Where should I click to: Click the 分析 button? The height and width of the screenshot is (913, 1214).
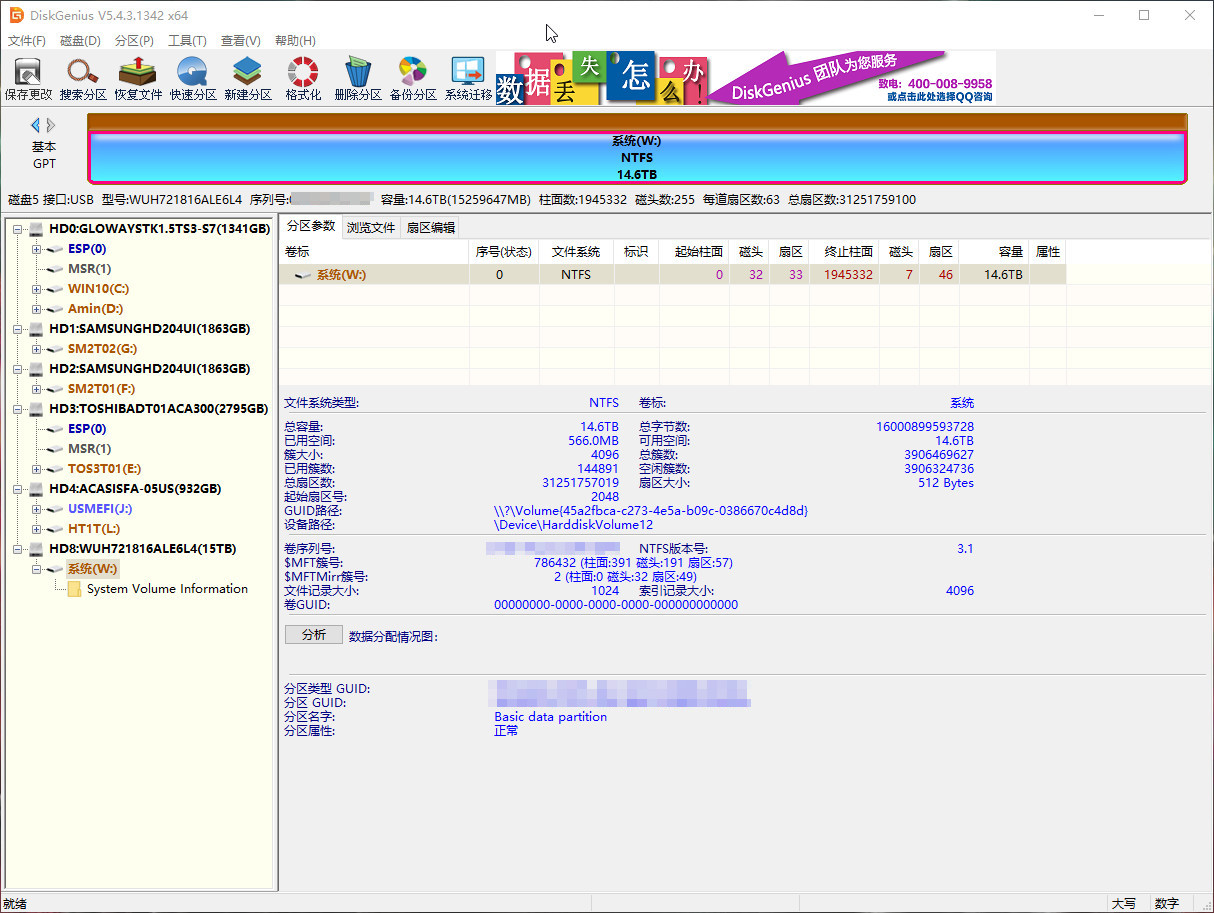(x=313, y=635)
